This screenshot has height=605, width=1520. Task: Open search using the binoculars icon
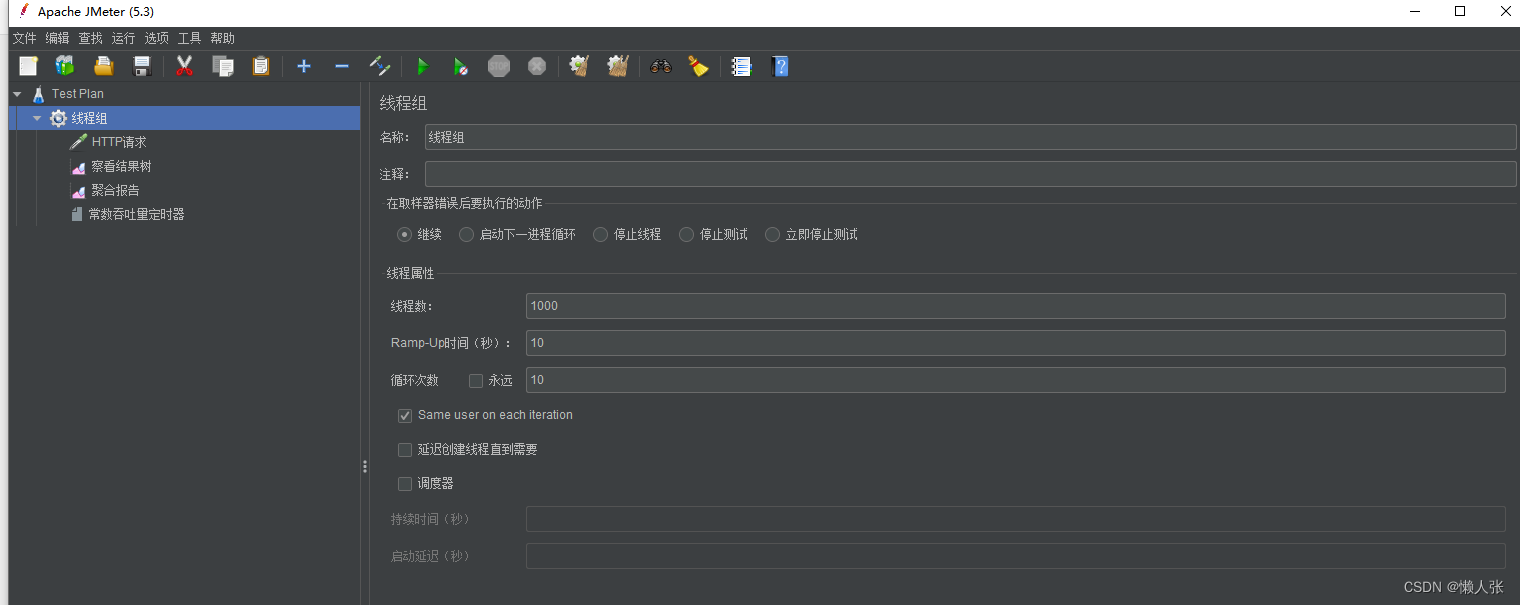click(x=660, y=66)
